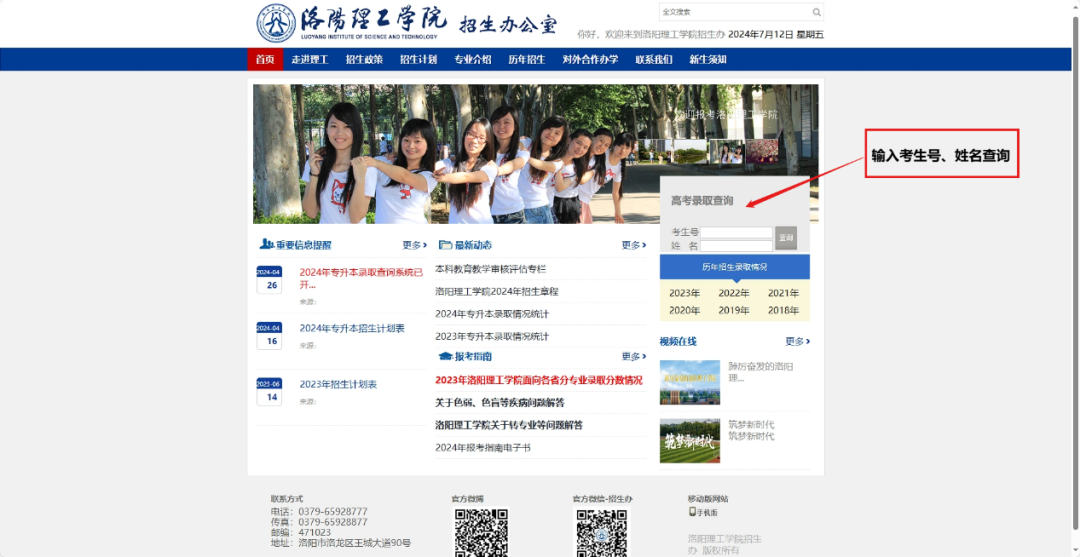Click the 招生办公室 header title
The width and height of the screenshot is (1080, 557).
click(x=508, y=25)
